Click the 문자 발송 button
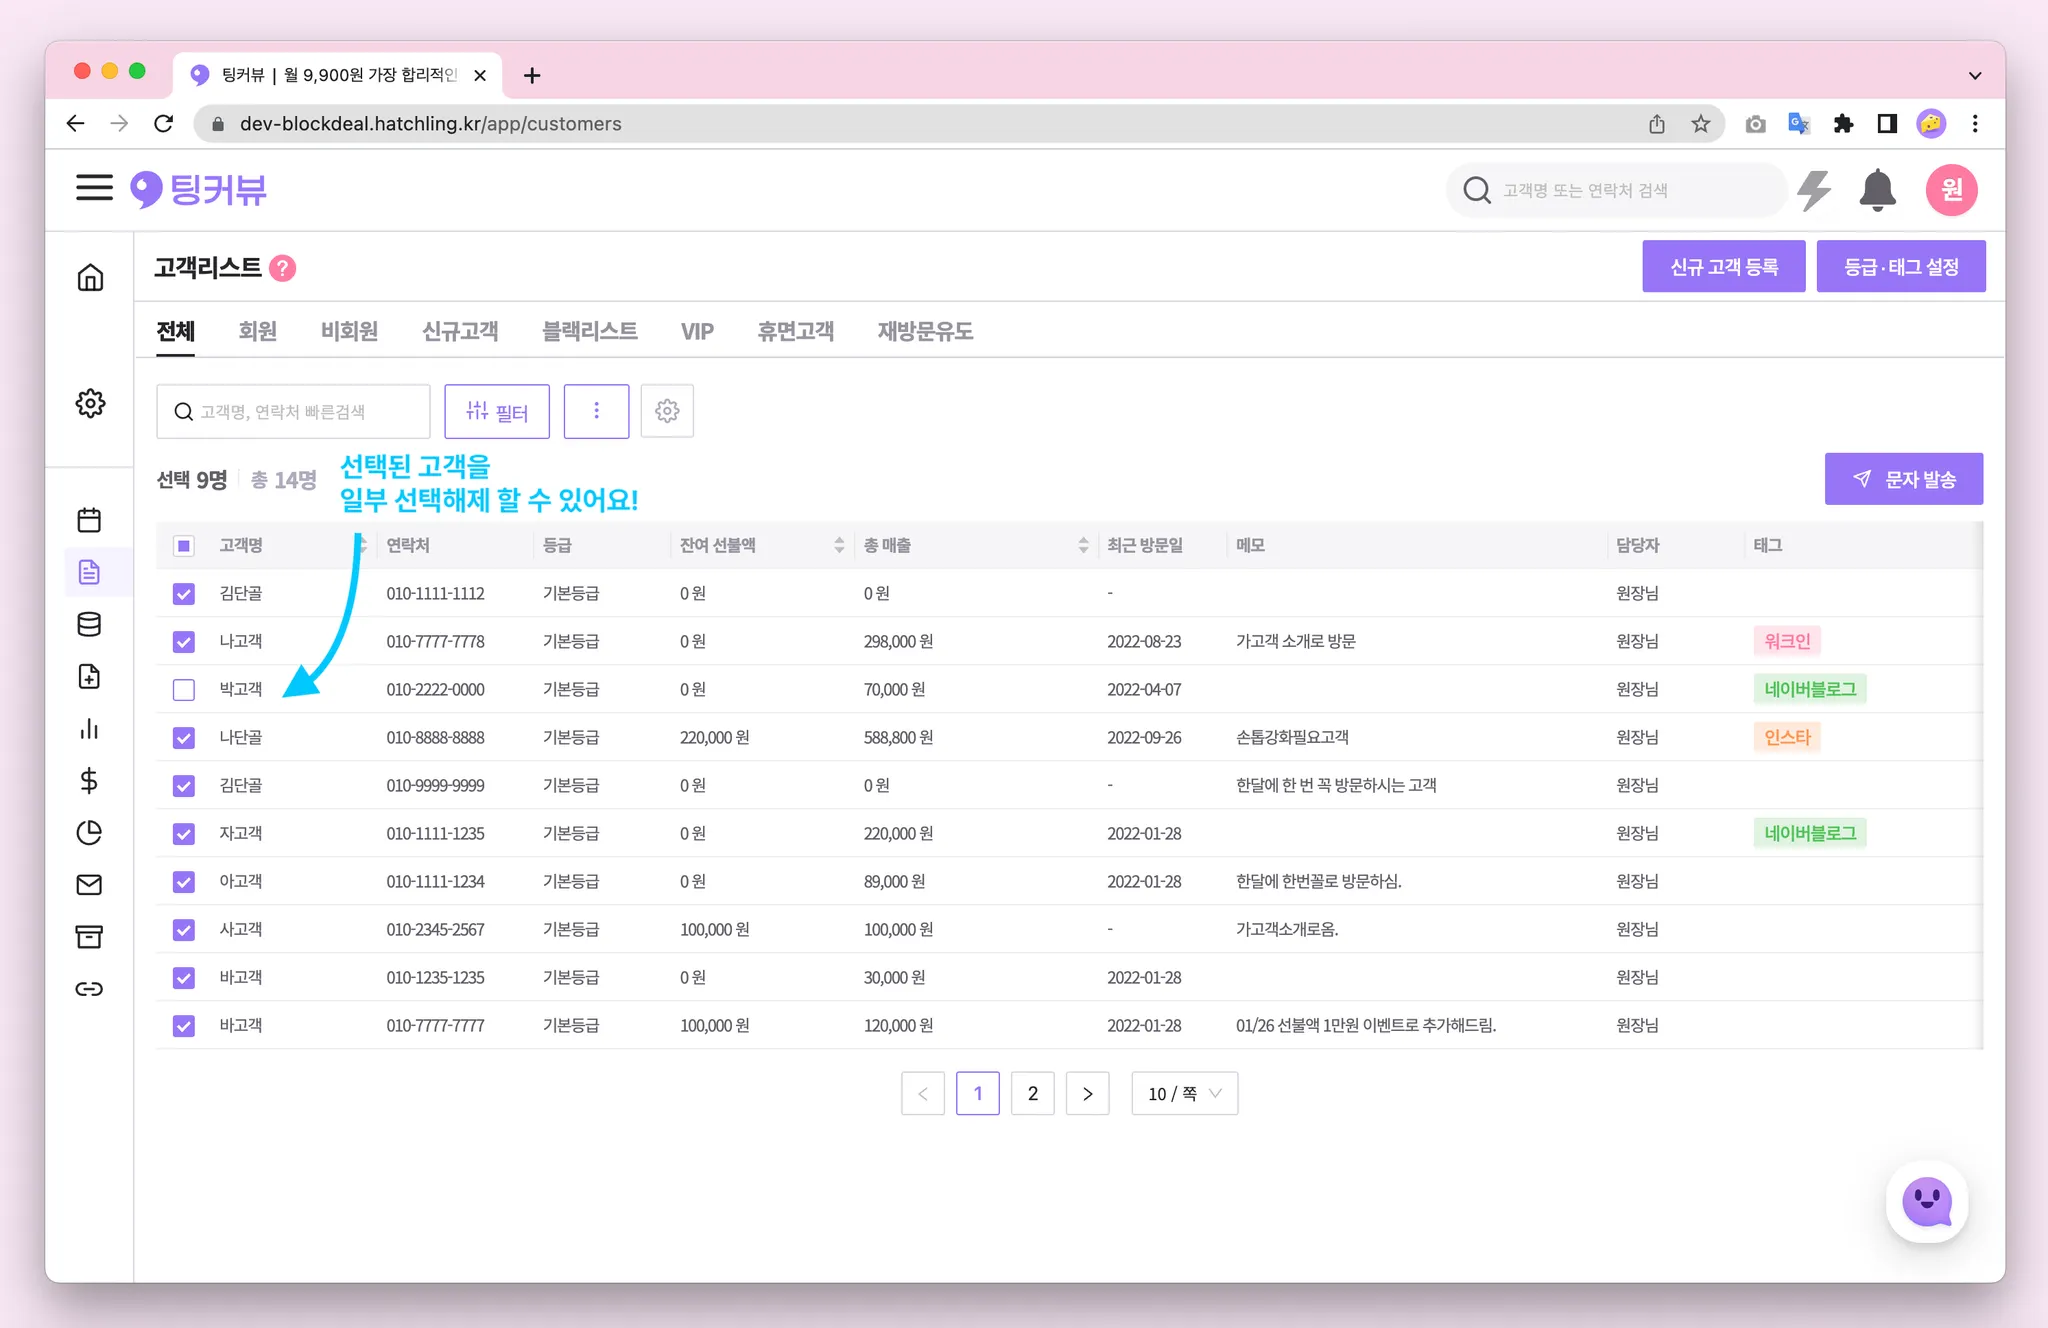The height and width of the screenshot is (1328, 2048). (1903, 479)
